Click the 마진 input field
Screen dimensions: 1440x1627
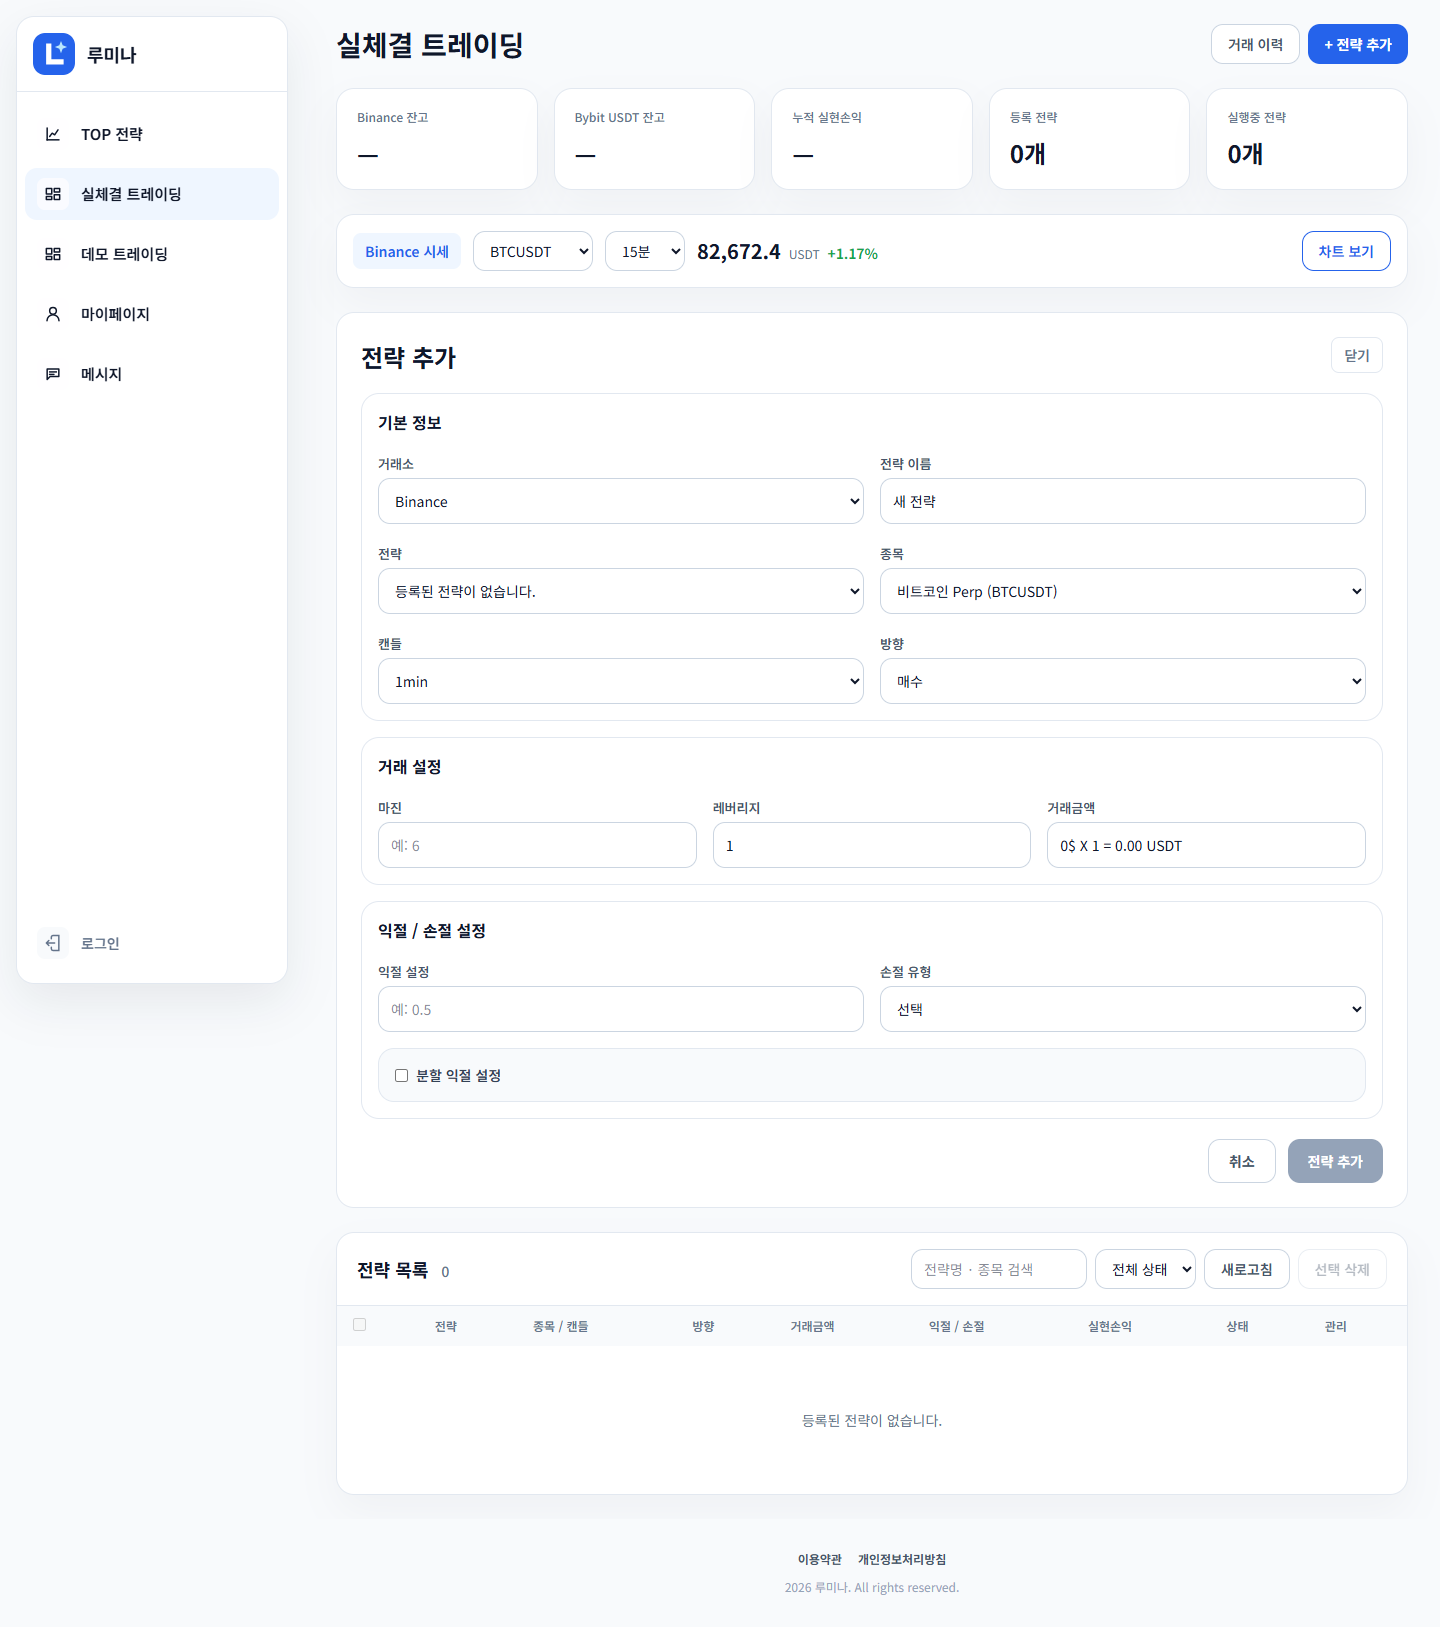tap(537, 845)
